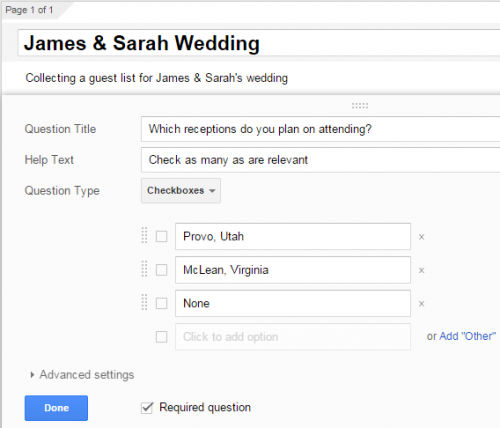Image resolution: width=500 pixels, height=428 pixels.
Task: Grab the drag handle beside Provo, Utah
Action: [x=144, y=235]
